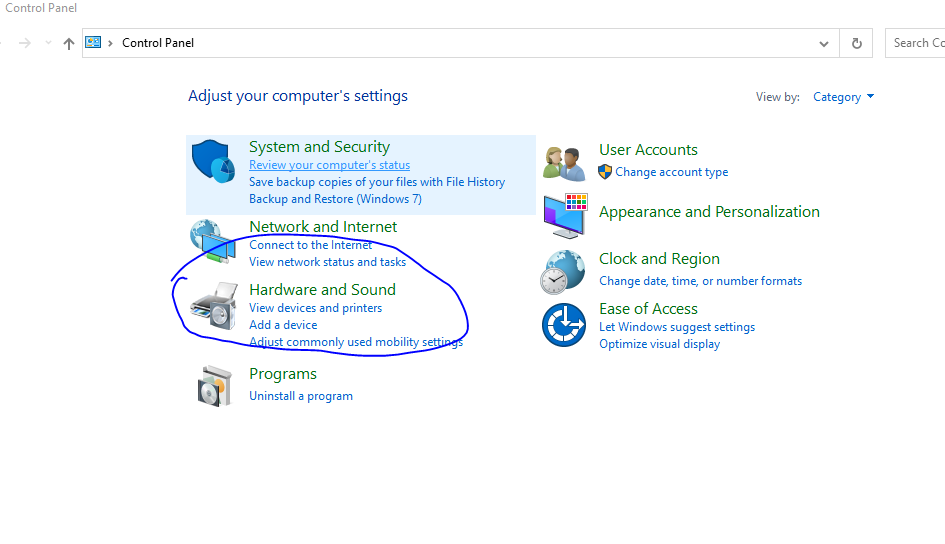Click the shield icon beside Change account type
This screenshot has width=945, height=544.
pos(605,172)
